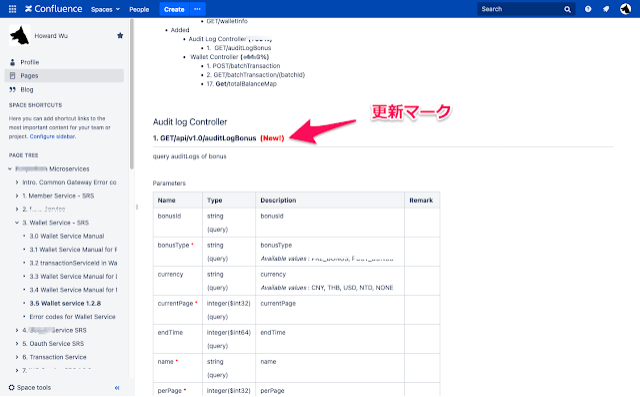Image resolution: width=640 pixels, height=397 pixels.
Task: Open 6. Transaction Service page
Action: [54, 357]
